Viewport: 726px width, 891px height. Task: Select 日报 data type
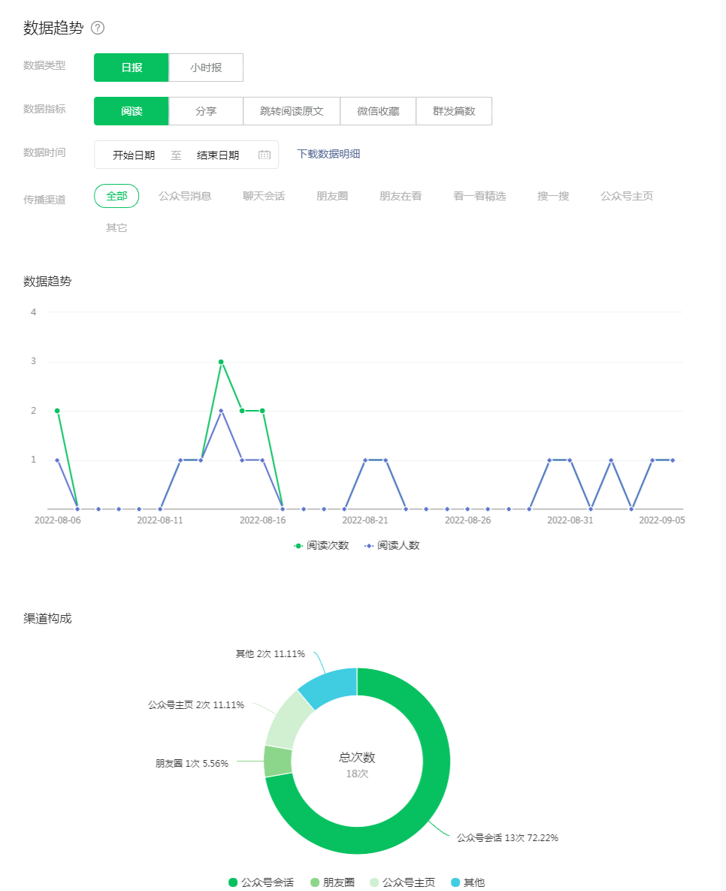131,68
